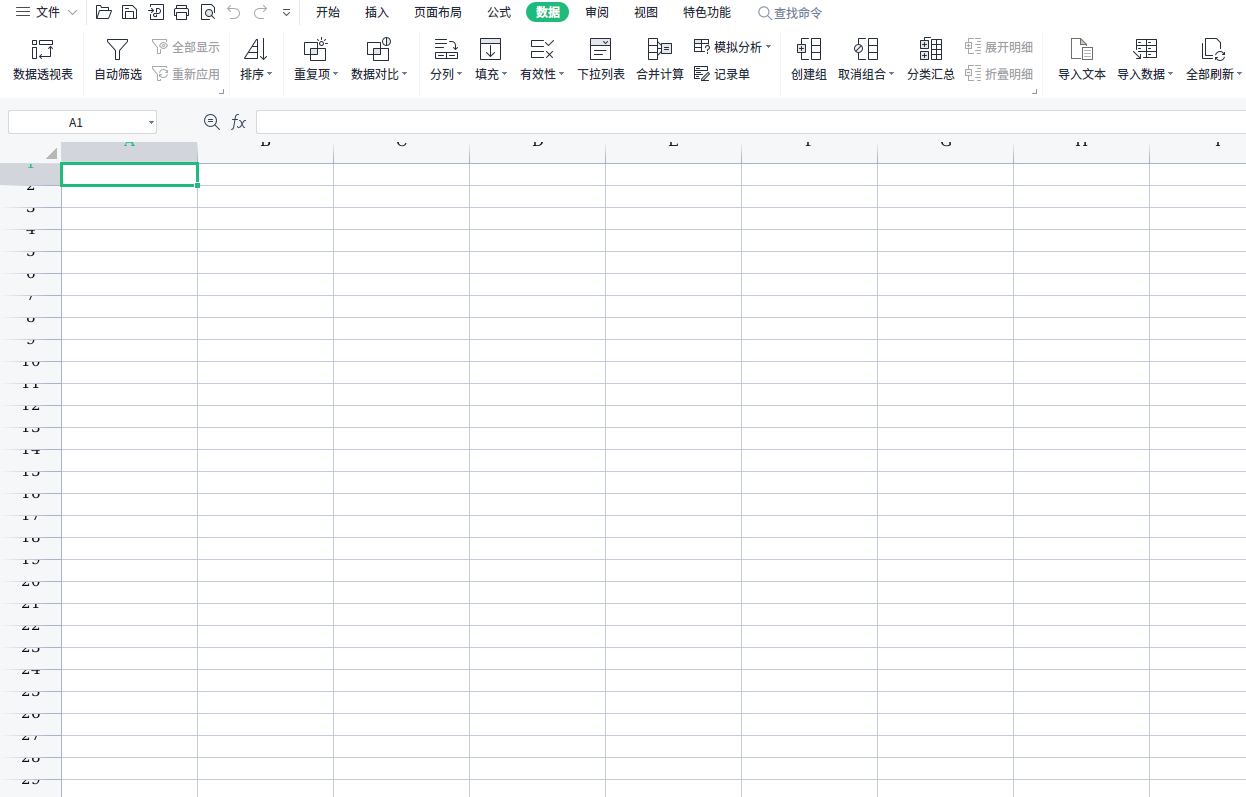Open print preview icon
The image size is (1246, 797).
click(x=207, y=12)
